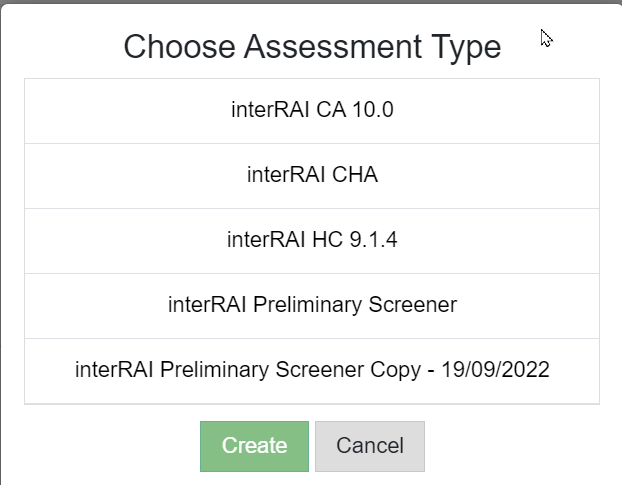Image resolution: width=622 pixels, height=485 pixels.
Task: Highlight the first assessment type row
Action: (x=312, y=110)
